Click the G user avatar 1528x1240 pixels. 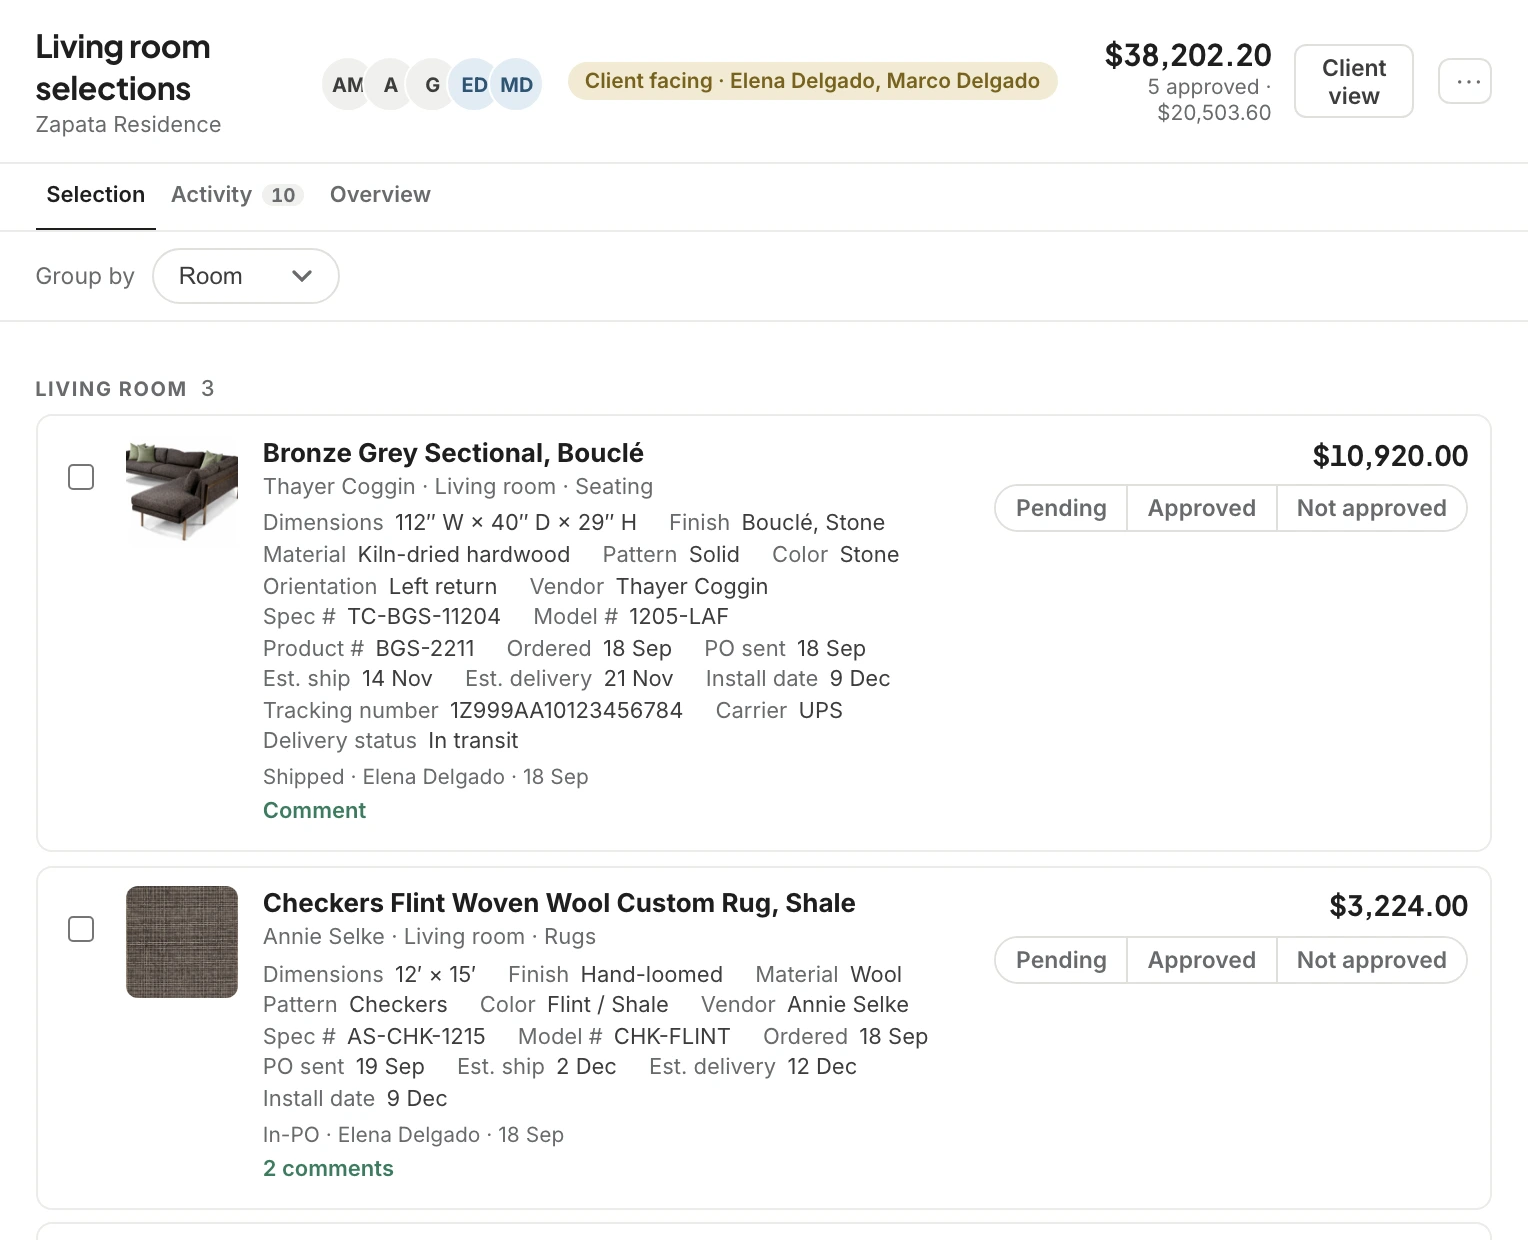pos(433,84)
